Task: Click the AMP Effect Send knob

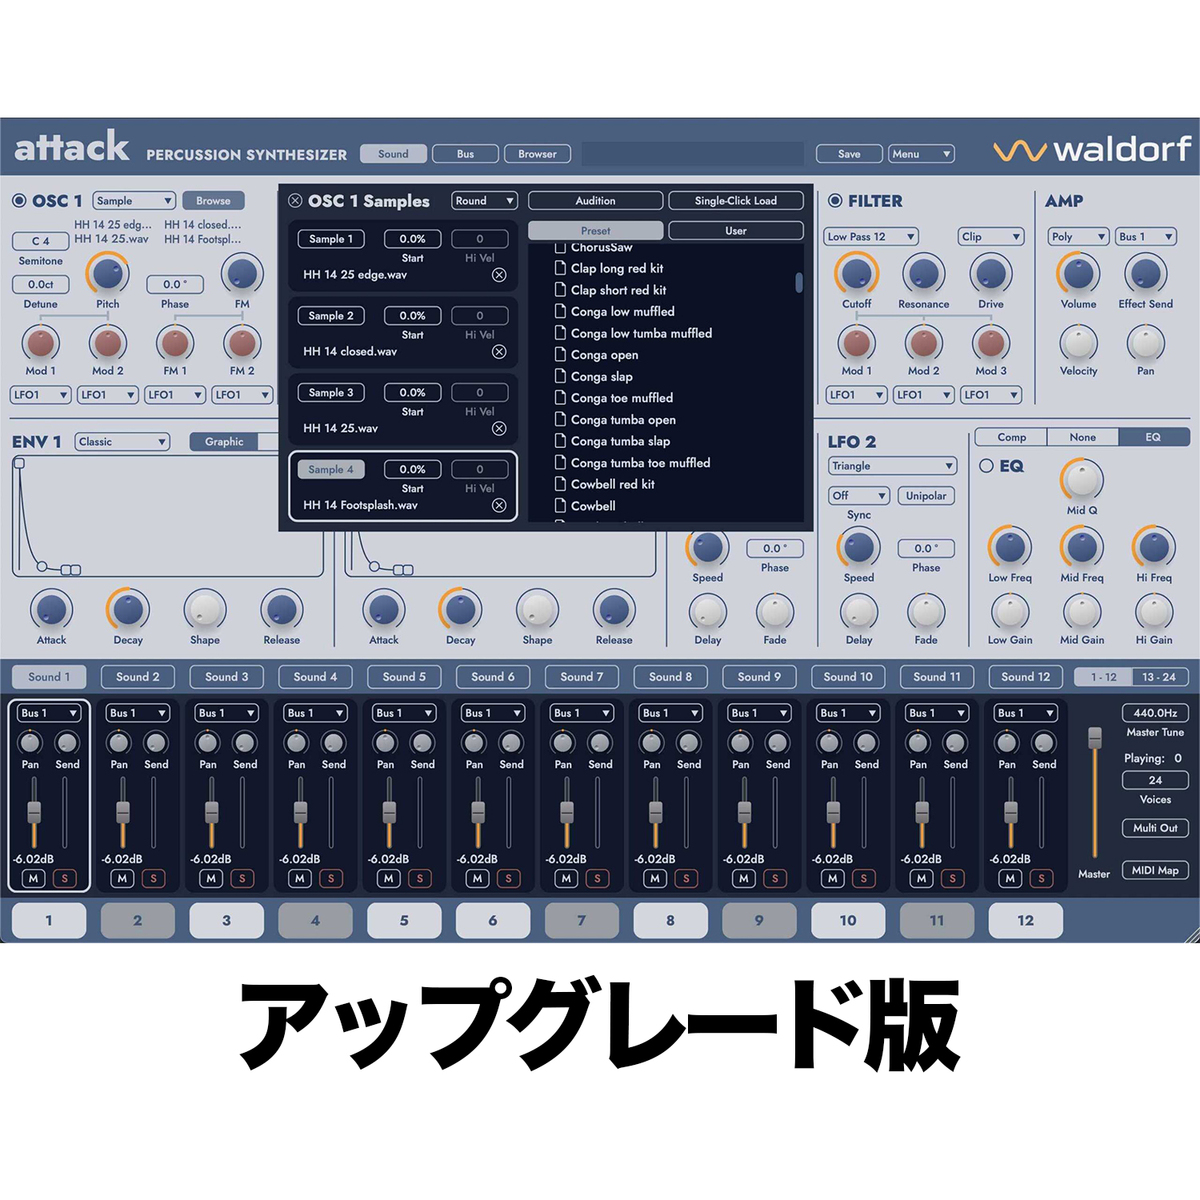Action: click(x=1145, y=273)
